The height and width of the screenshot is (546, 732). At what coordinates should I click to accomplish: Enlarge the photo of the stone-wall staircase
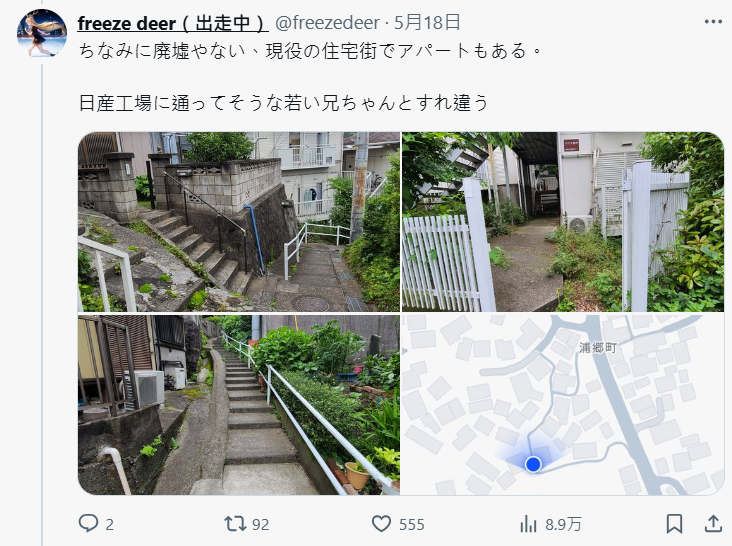tap(239, 222)
